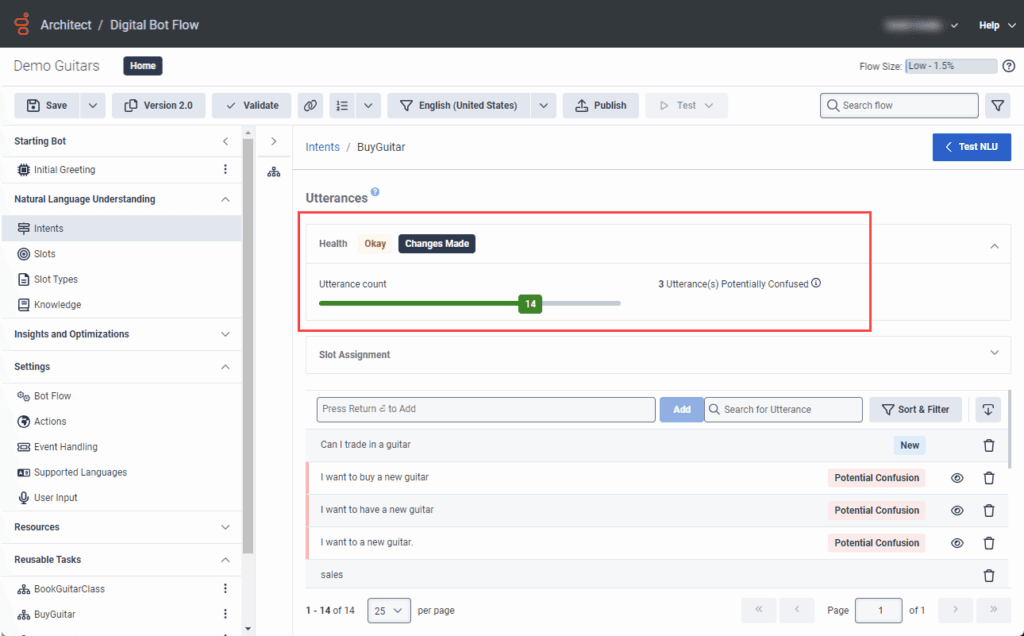Click the Utterance count slider handle

530,303
